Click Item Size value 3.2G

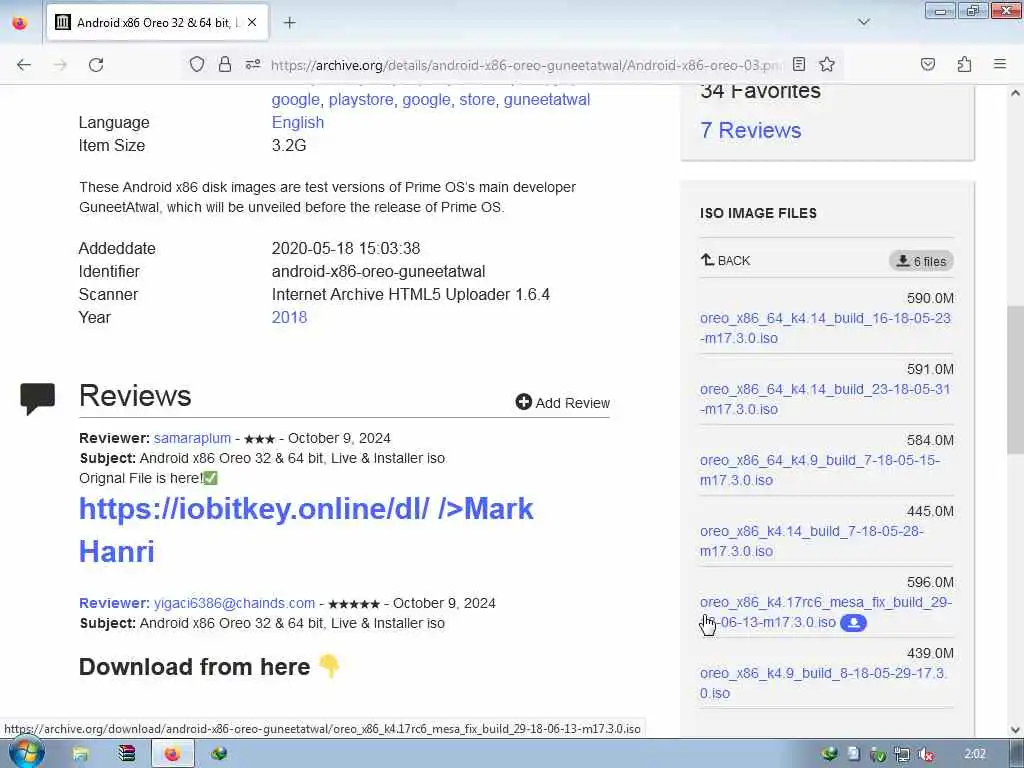289,145
